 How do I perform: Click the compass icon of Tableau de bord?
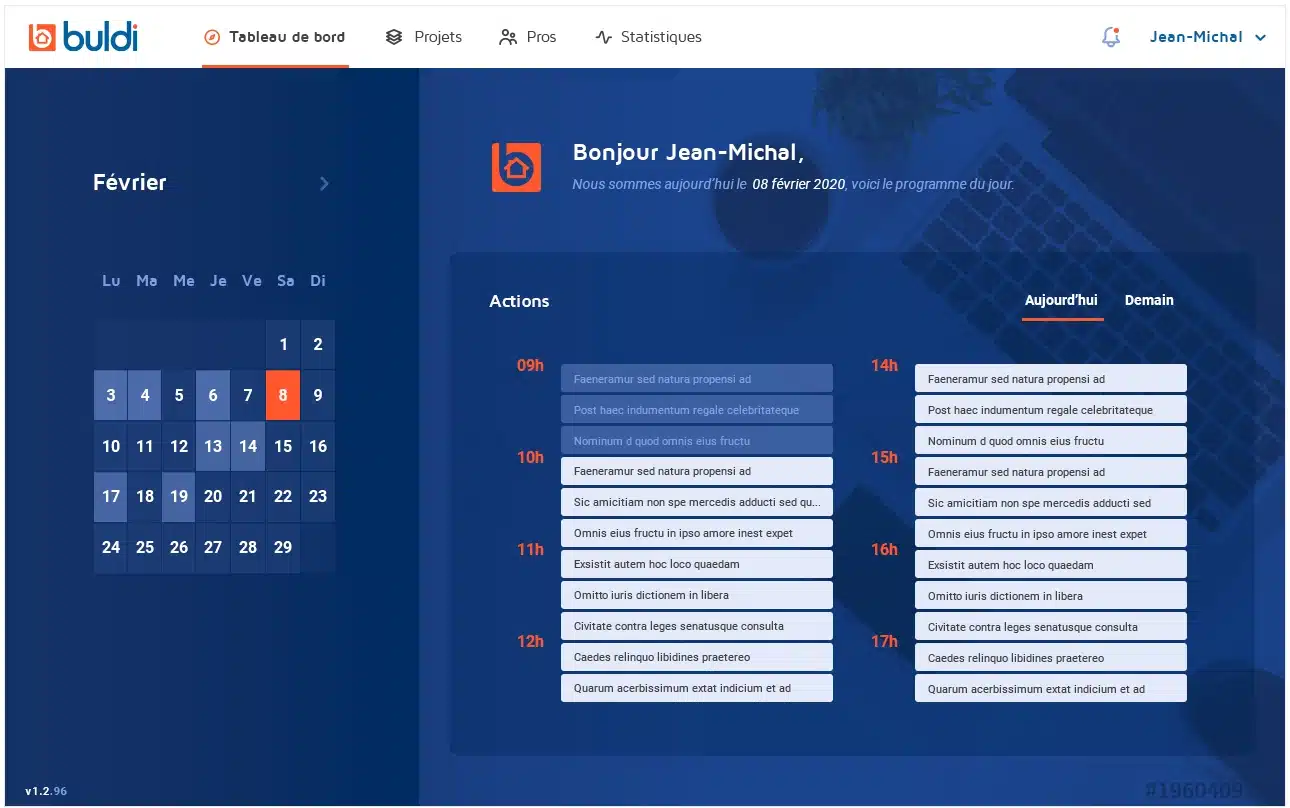tap(212, 37)
